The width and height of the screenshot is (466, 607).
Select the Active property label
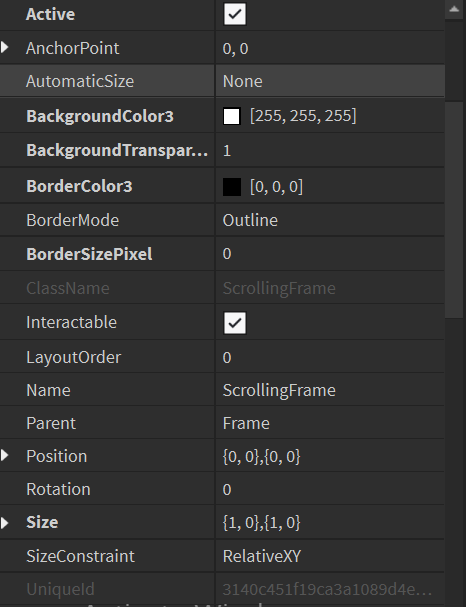pyautogui.click(x=50, y=14)
